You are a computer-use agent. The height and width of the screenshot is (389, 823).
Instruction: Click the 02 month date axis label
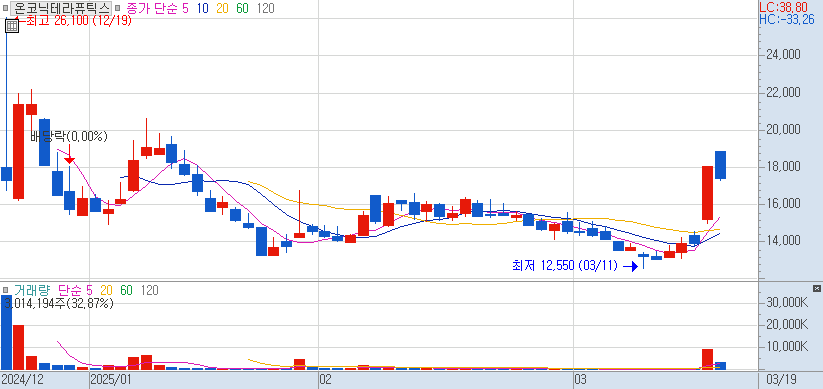(325, 379)
